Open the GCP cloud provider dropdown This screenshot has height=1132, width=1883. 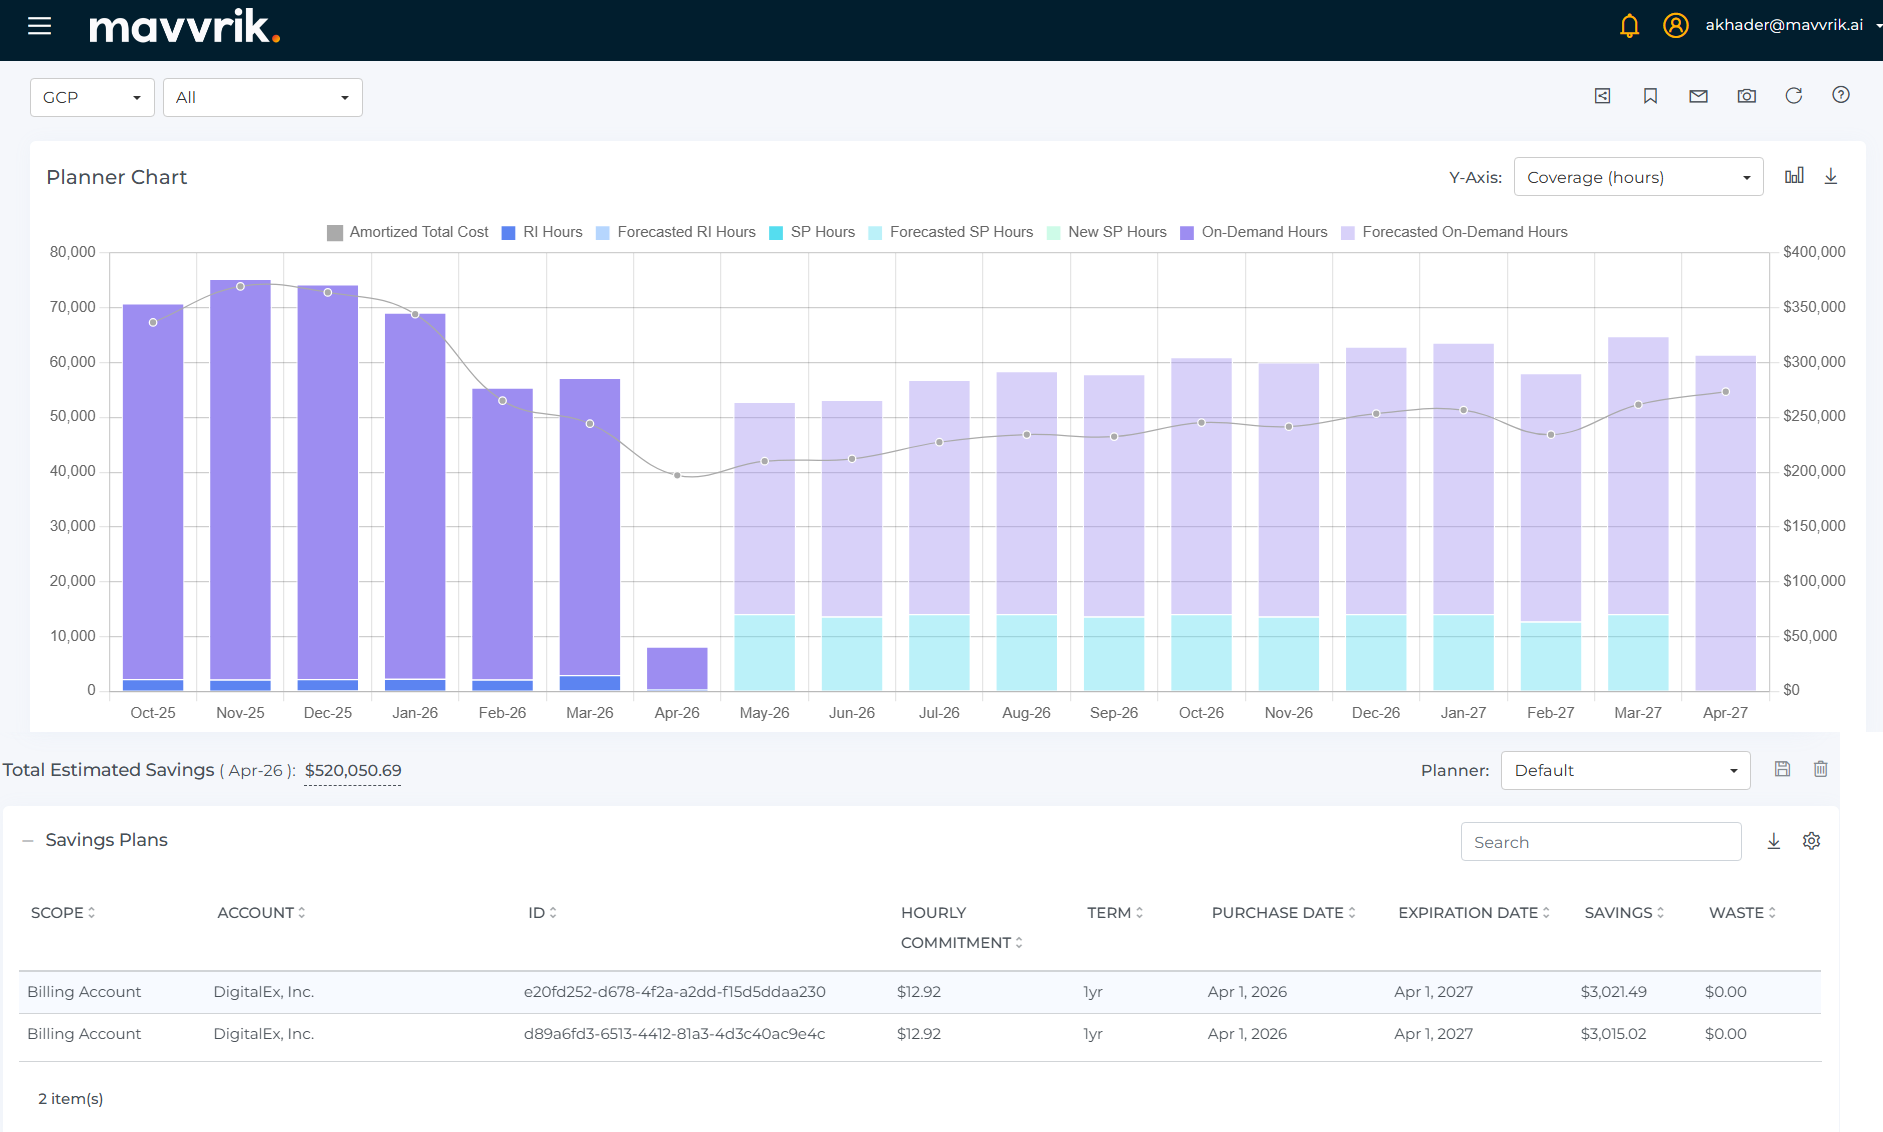(92, 98)
